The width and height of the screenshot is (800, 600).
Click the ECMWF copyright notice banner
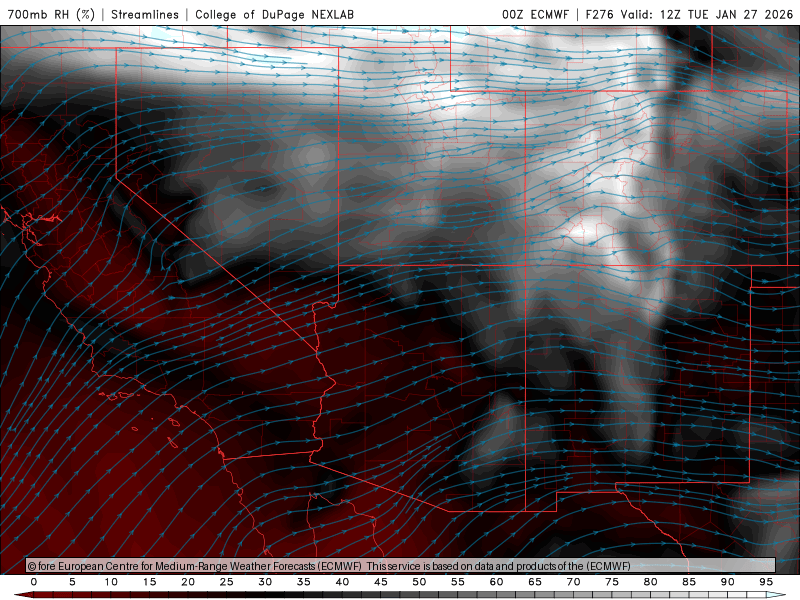pyautogui.click(x=401, y=566)
